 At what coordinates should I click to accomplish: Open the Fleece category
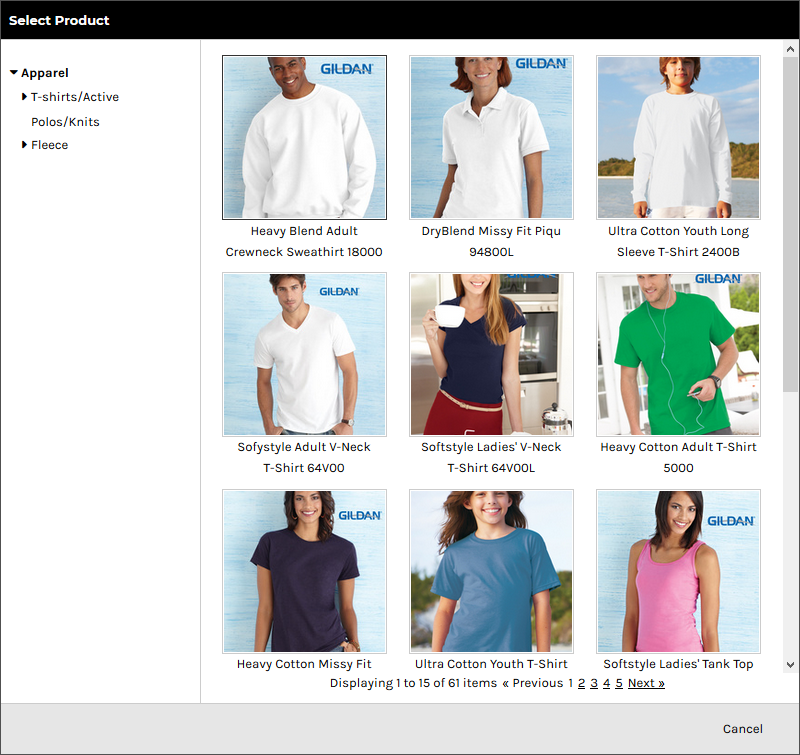point(49,144)
